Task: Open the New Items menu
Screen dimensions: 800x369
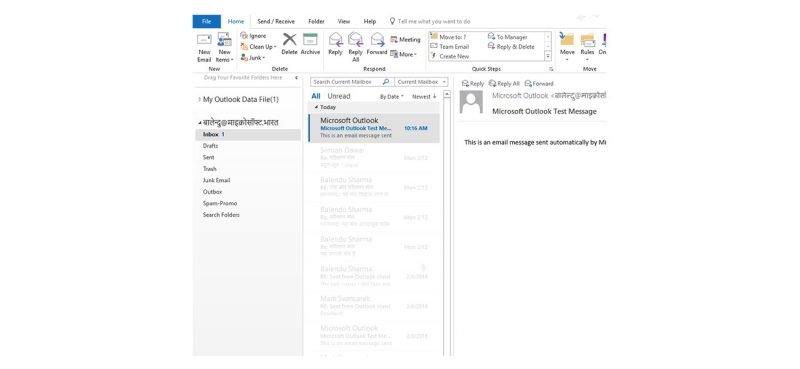Action: pos(224,47)
